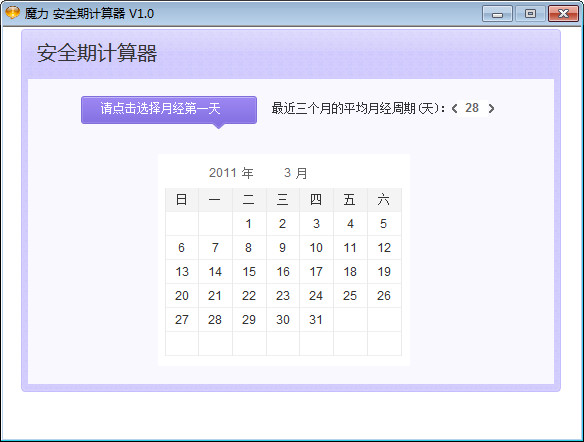Select March 7 in the calendar
Screen dimensions: 584x442
tap(215, 248)
